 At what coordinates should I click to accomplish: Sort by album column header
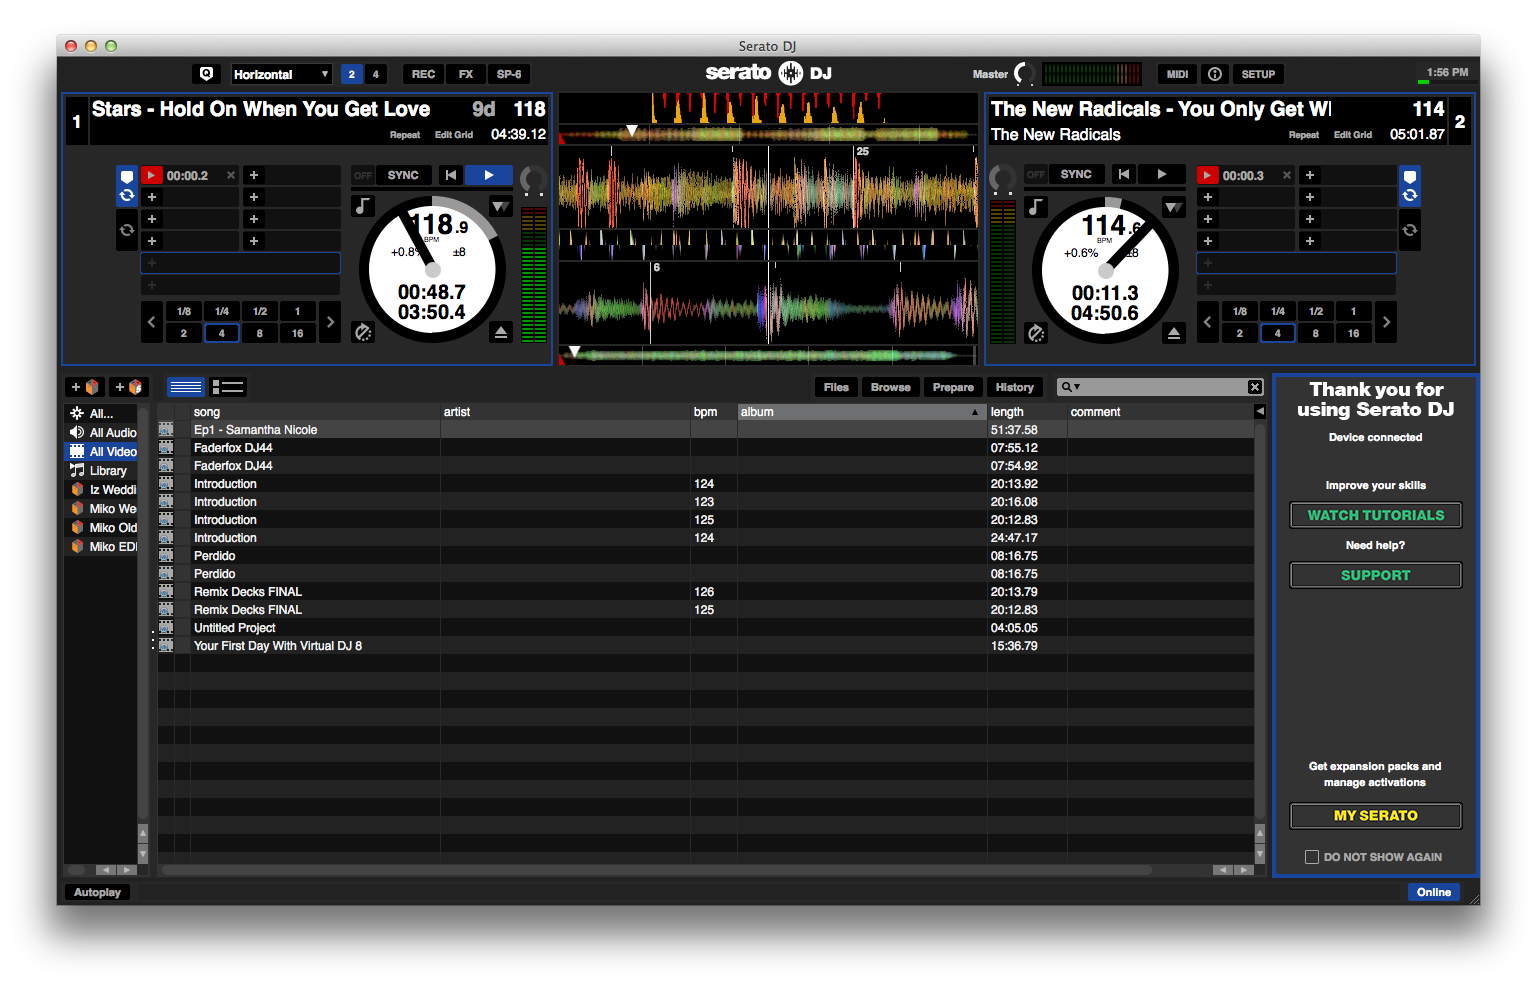tap(861, 412)
